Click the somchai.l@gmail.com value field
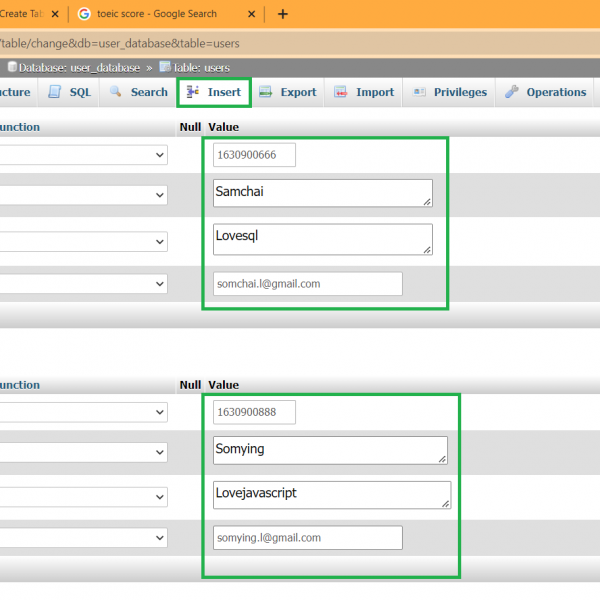Screen dimensions: 600x600 [307, 284]
